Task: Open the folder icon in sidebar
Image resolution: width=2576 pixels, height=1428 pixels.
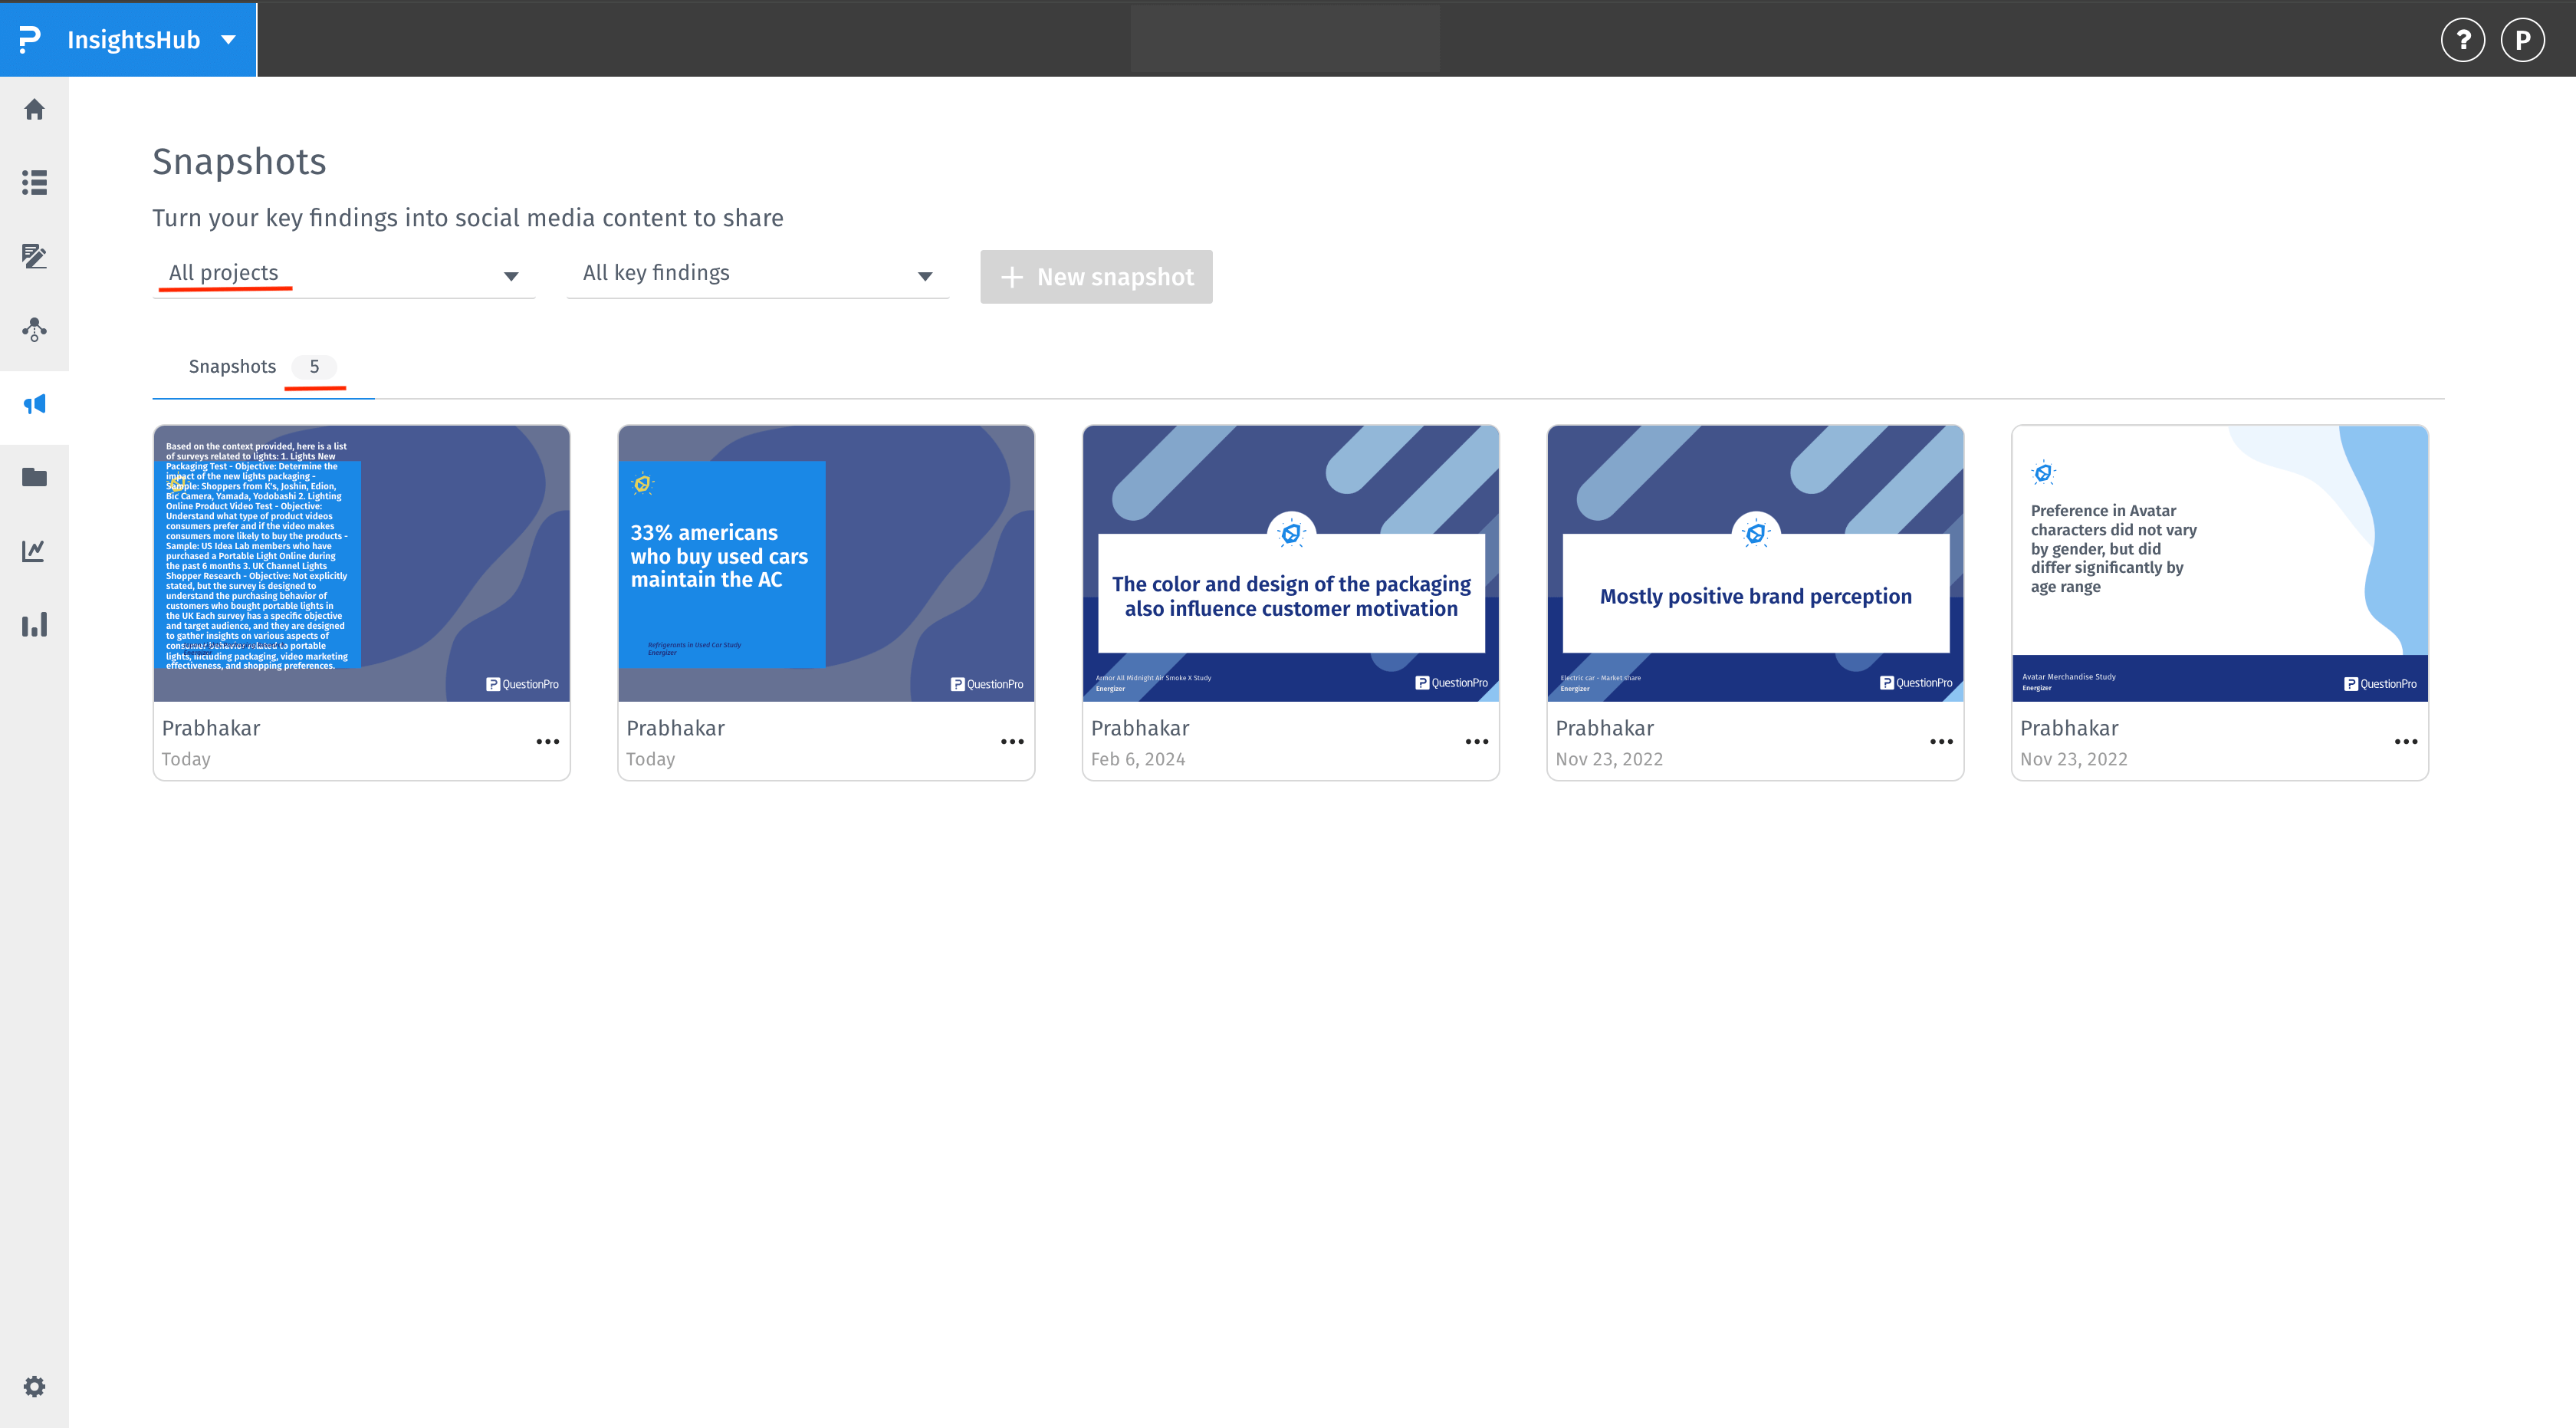Action: point(34,477)
